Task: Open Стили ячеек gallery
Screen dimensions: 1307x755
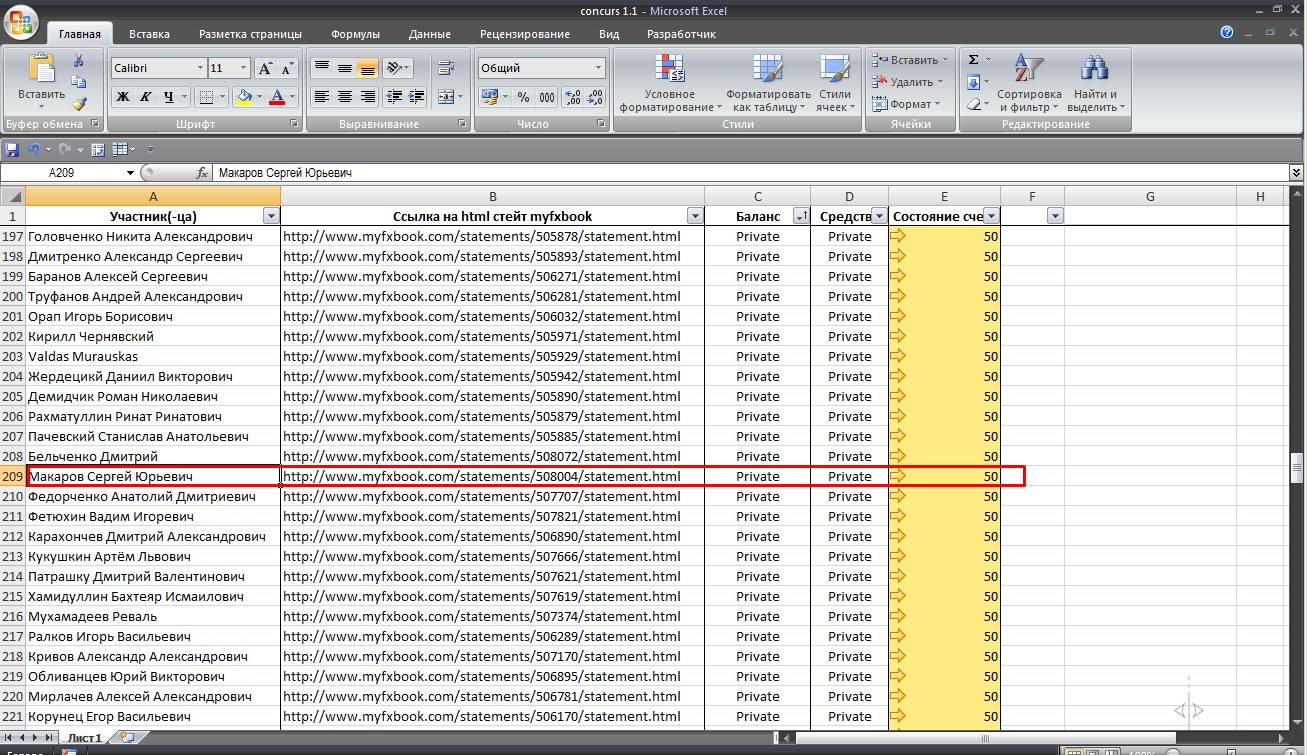Action: (834, 82)
